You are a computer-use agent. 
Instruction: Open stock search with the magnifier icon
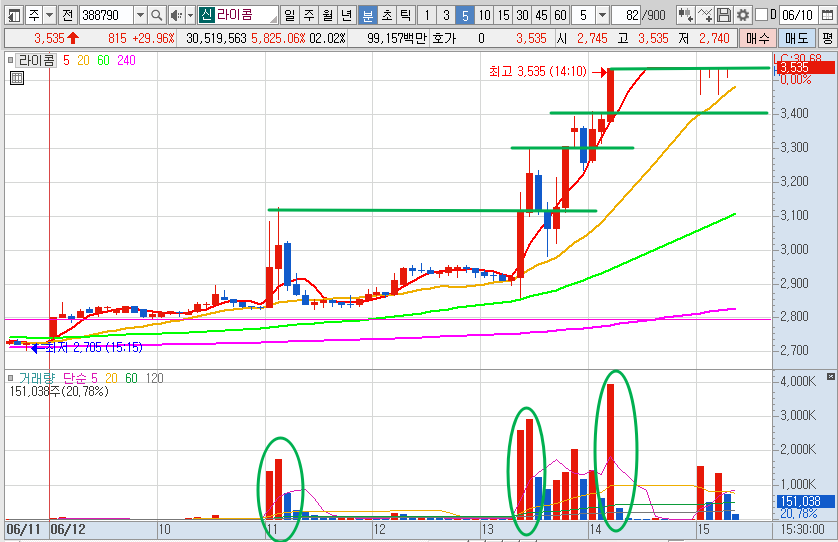[156, 15]
